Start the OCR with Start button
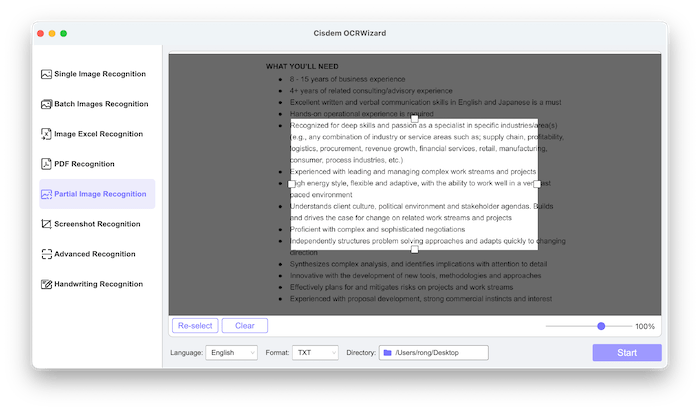This screenshot has height=411, width=700. click(626, 353)
